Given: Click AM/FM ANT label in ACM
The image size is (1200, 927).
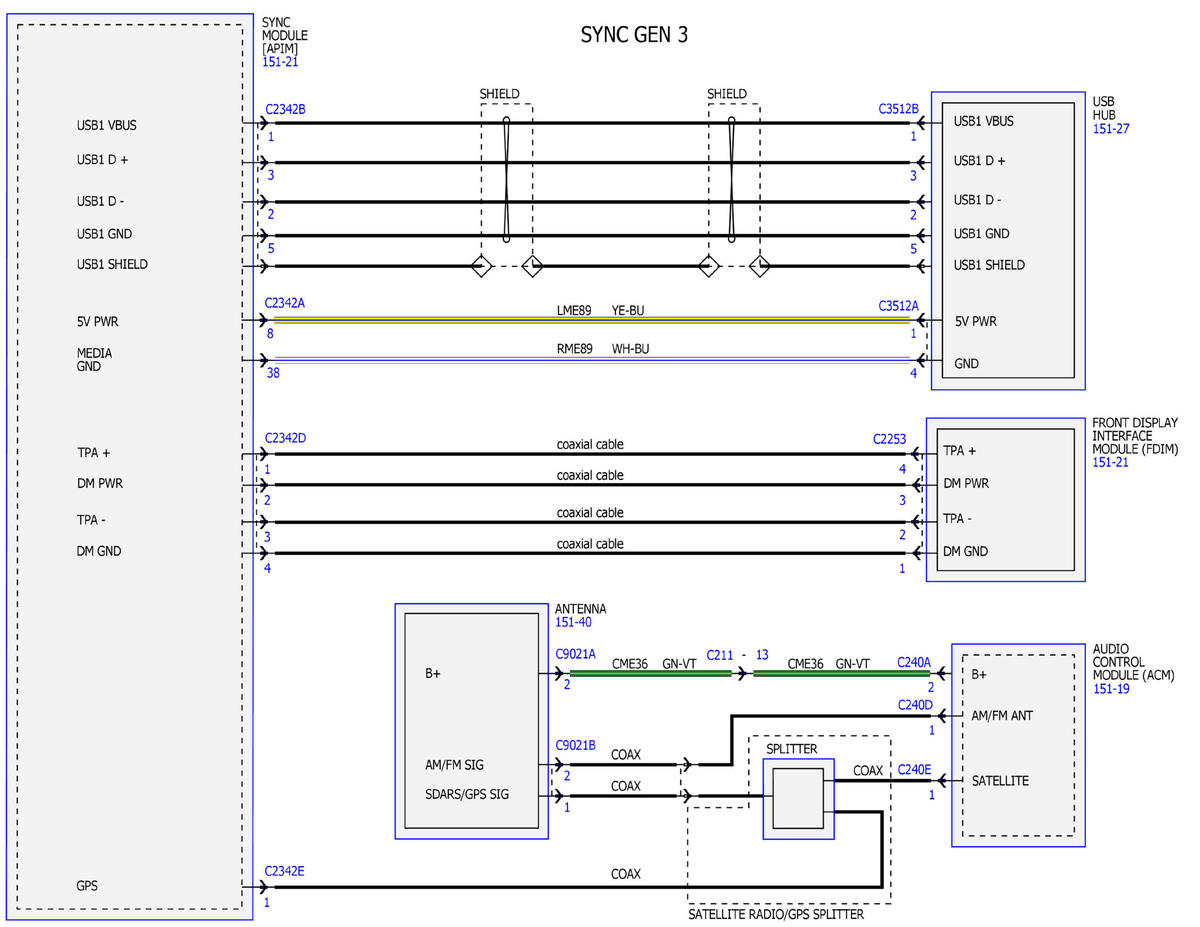Looking at the screenshot, I should point(1002,716).
